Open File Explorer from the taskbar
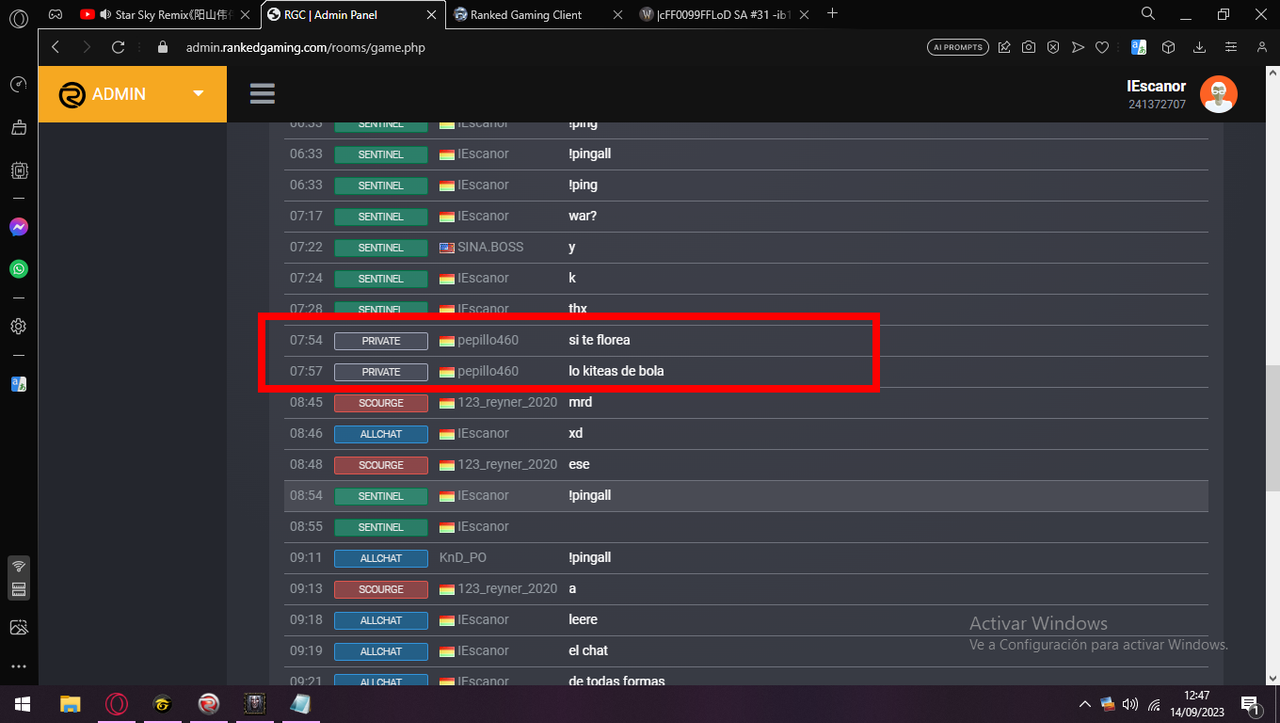The width and height of the screenshot is (1280, 723). coord(69,704)
